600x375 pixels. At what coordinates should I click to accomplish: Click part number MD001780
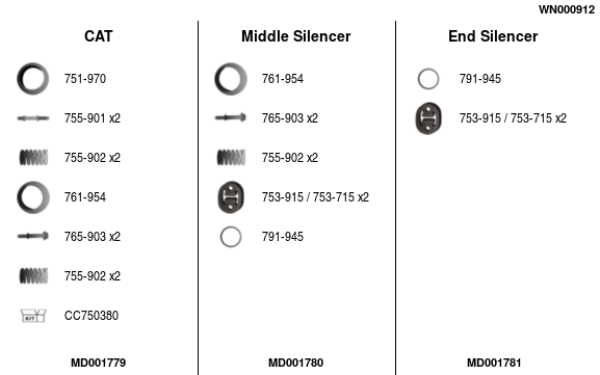coord(296,362)
